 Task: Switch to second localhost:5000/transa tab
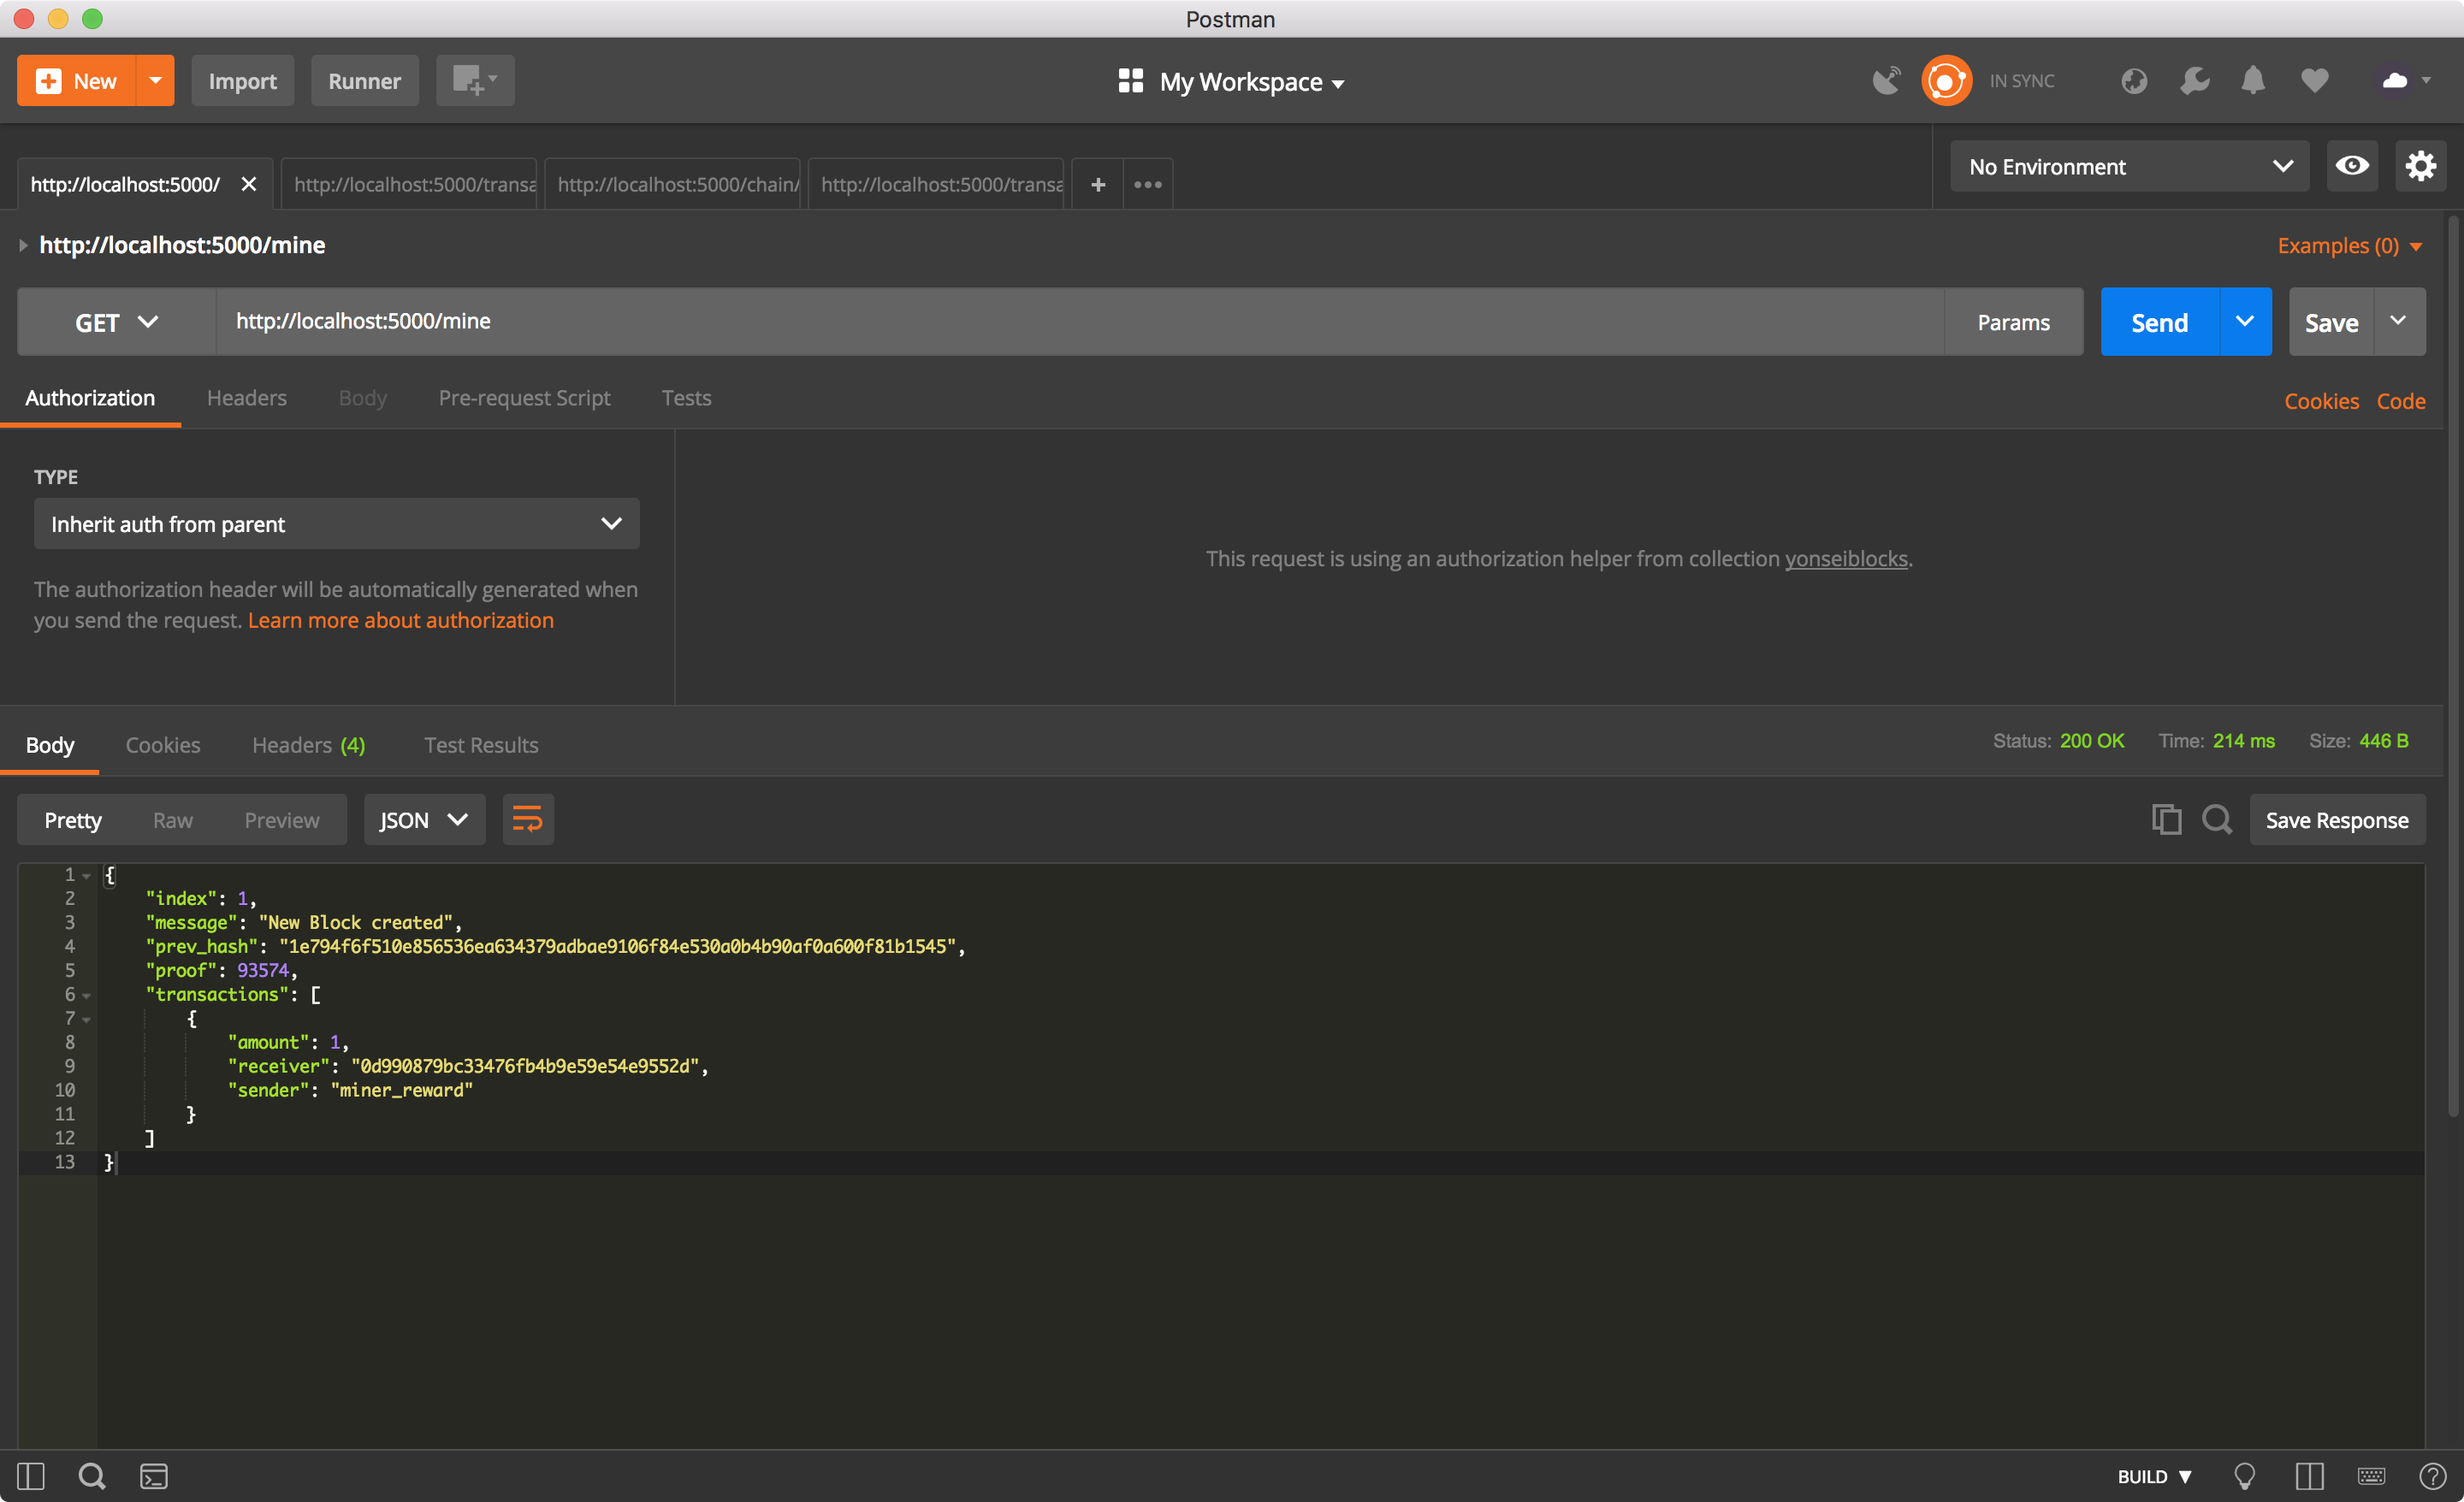point(410,184)
